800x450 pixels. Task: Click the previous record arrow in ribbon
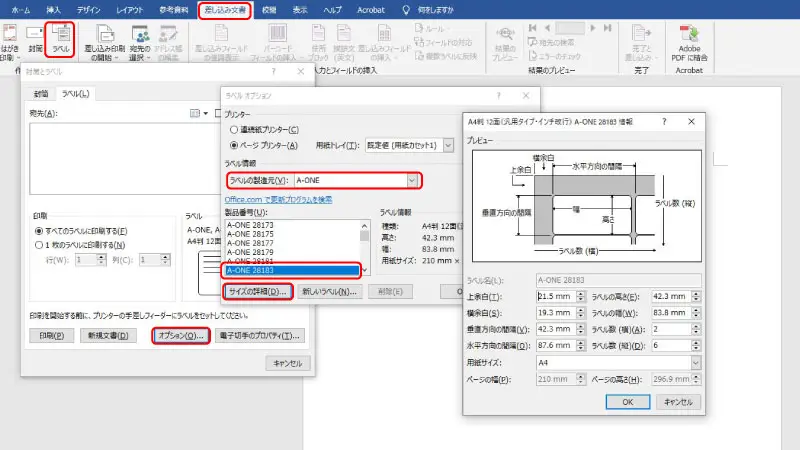[x=547, y=28]
